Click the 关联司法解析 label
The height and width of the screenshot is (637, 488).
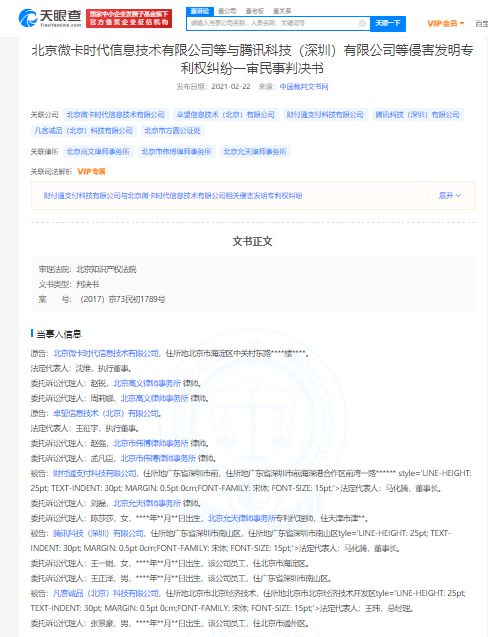[x=51, y=171]
